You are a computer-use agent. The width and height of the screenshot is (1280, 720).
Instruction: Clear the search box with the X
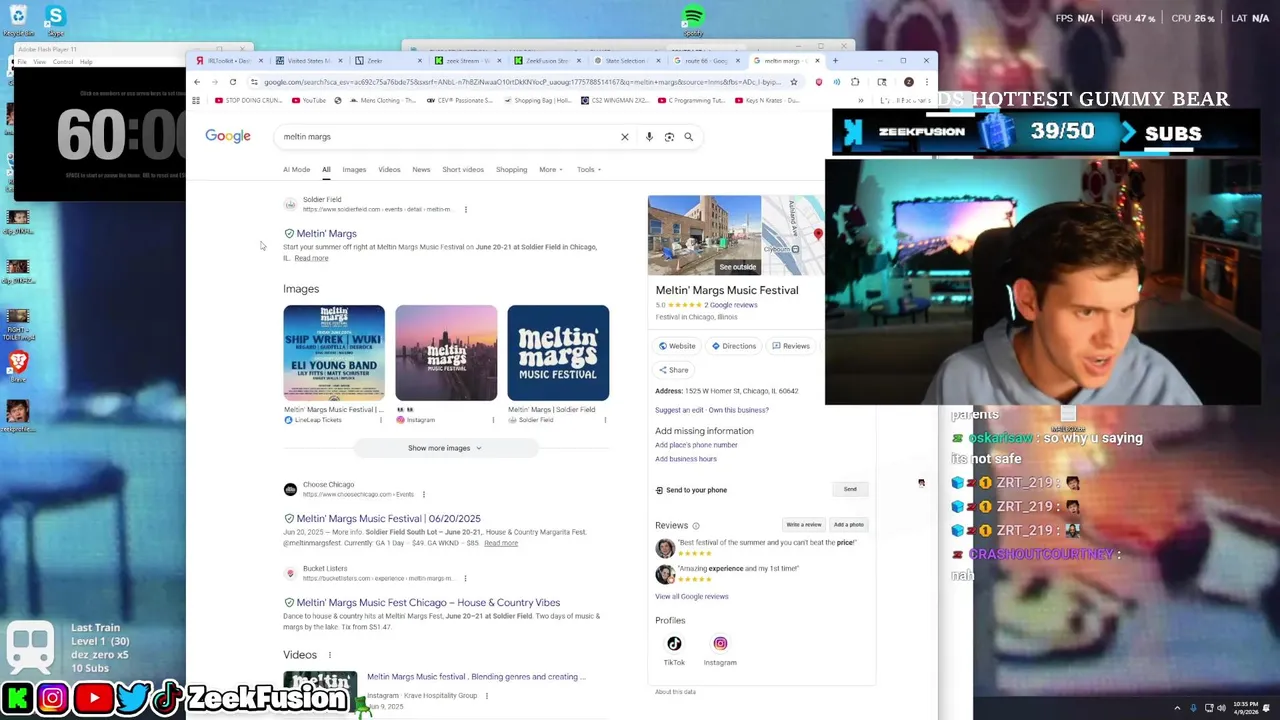(625, 137)
